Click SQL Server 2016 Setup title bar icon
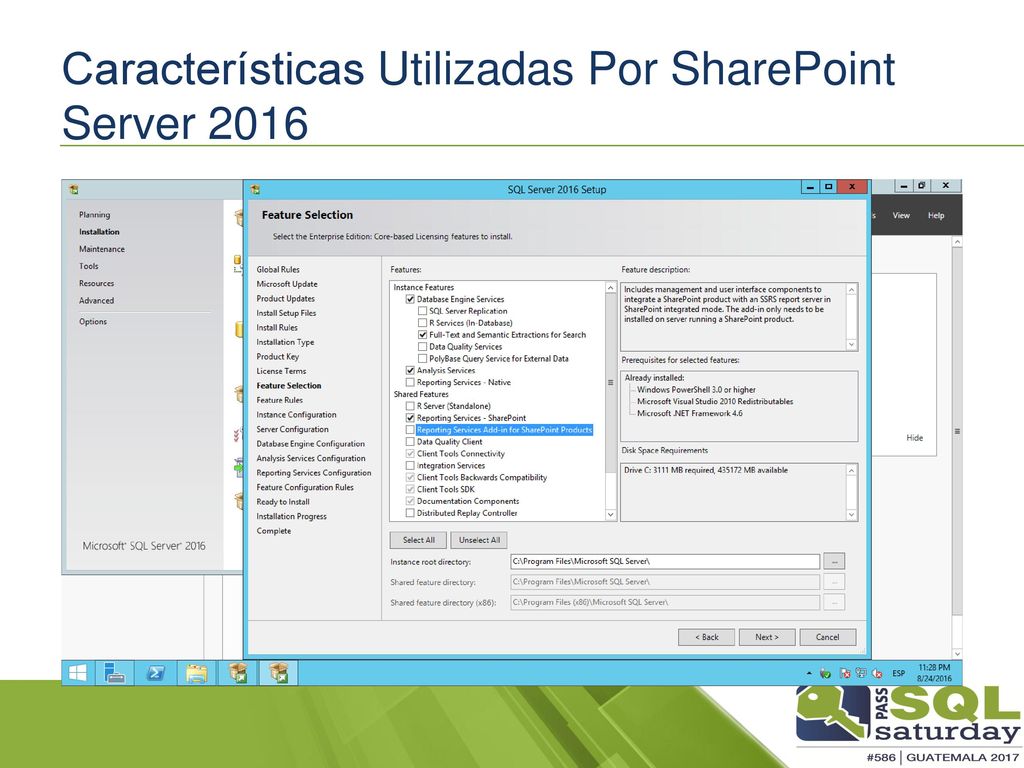The width and height of the screenshot is (1024, 768). pos(255,189)
